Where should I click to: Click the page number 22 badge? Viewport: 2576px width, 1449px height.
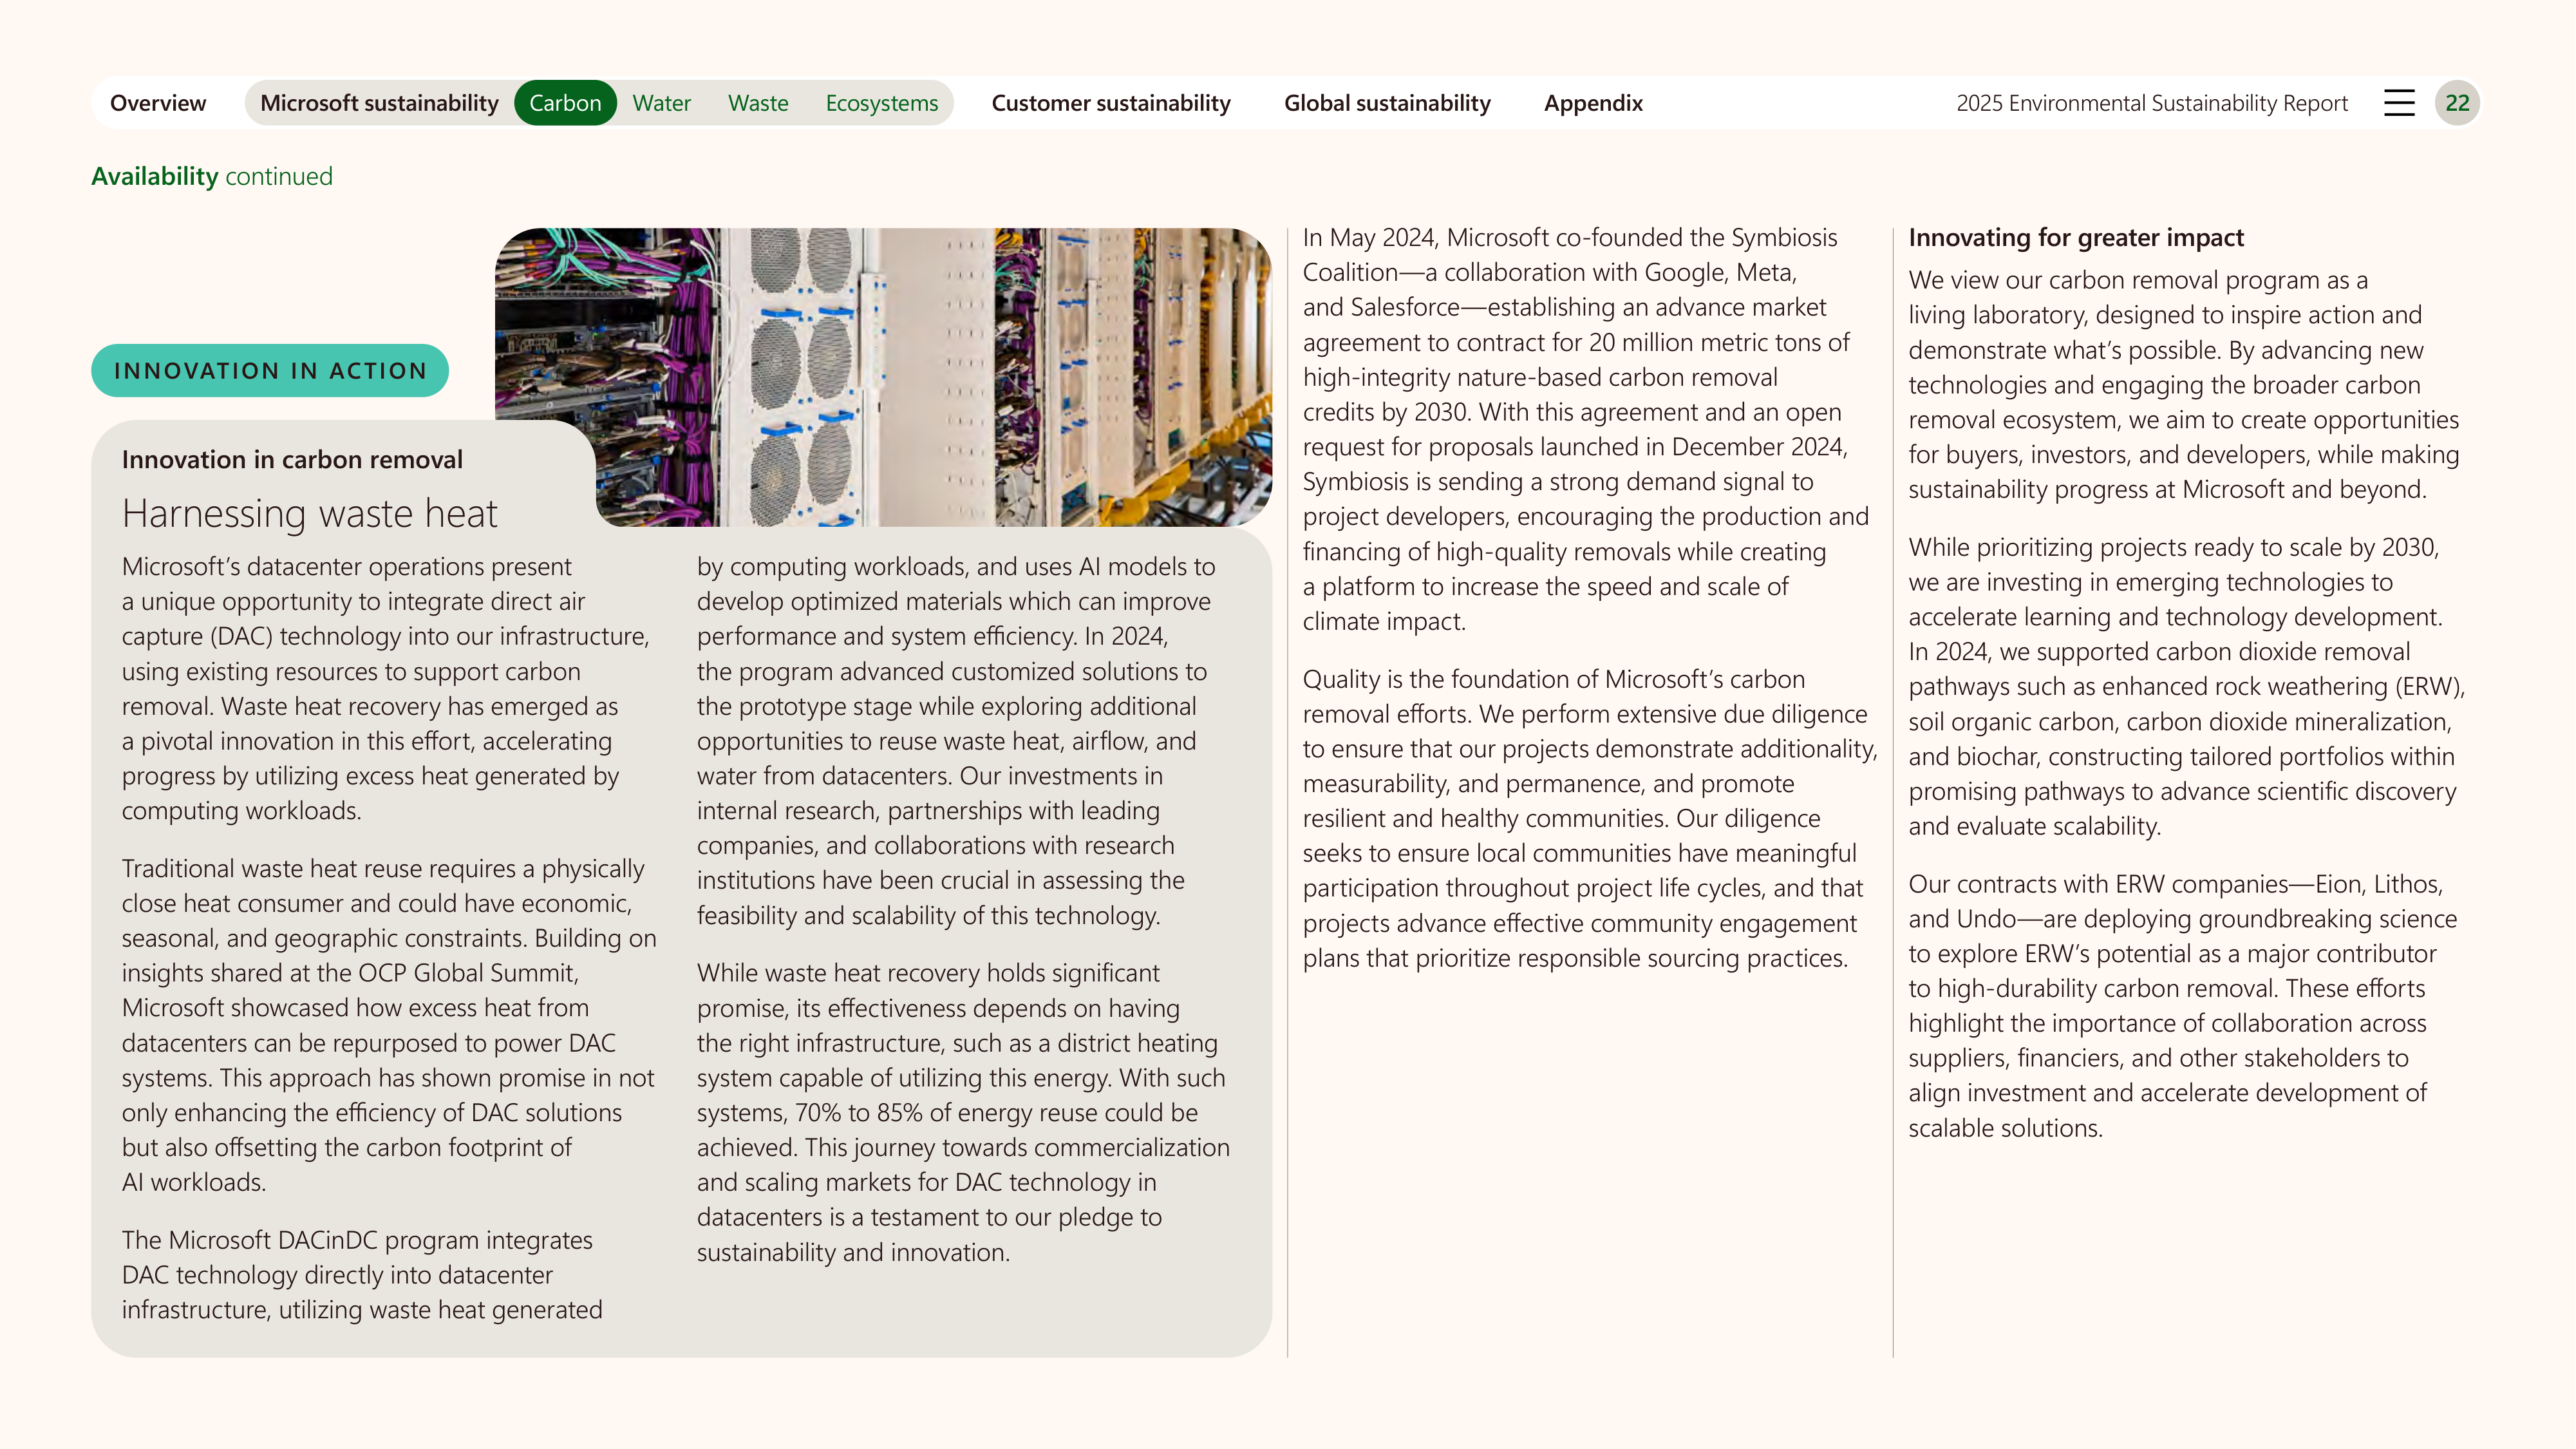[x=2457, y=103]
